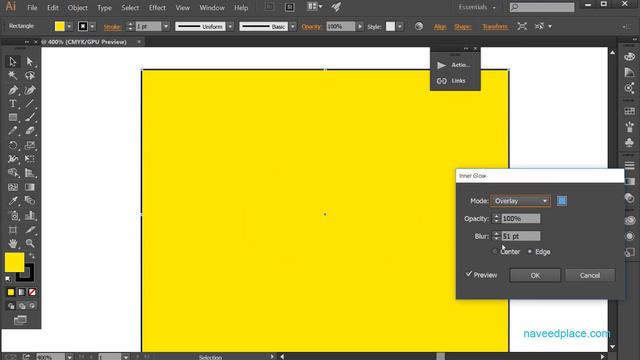
Task: Select the Artboard tool
Action: click(13, 230)
